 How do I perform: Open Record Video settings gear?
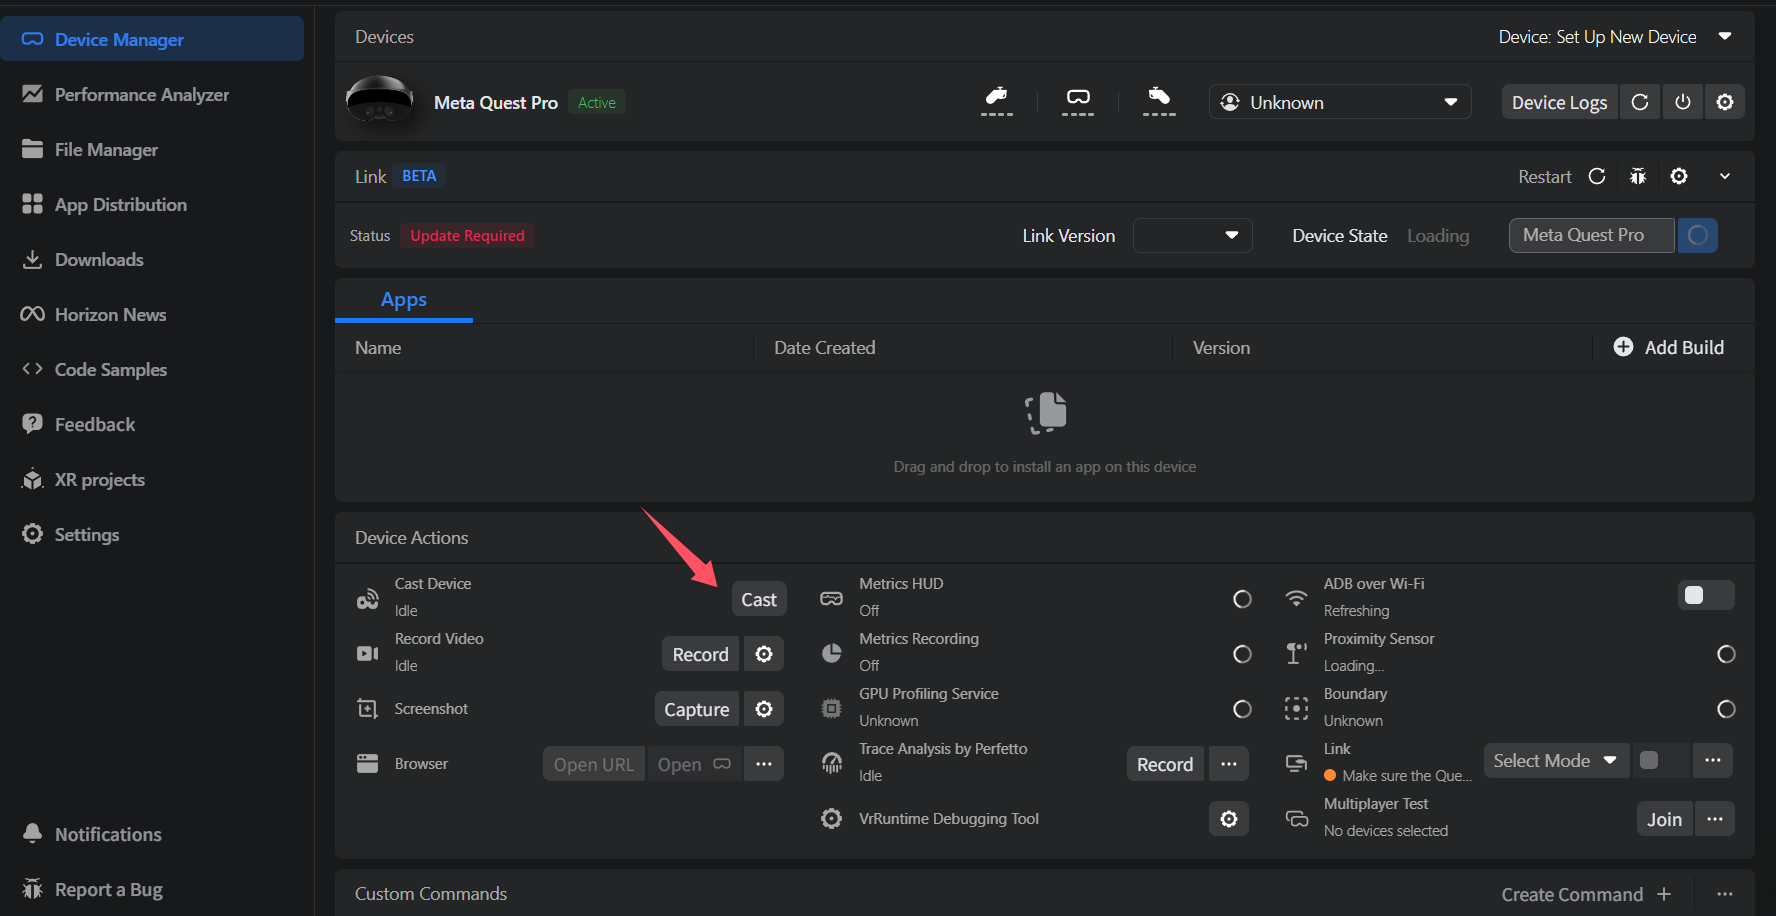point(764,654)
